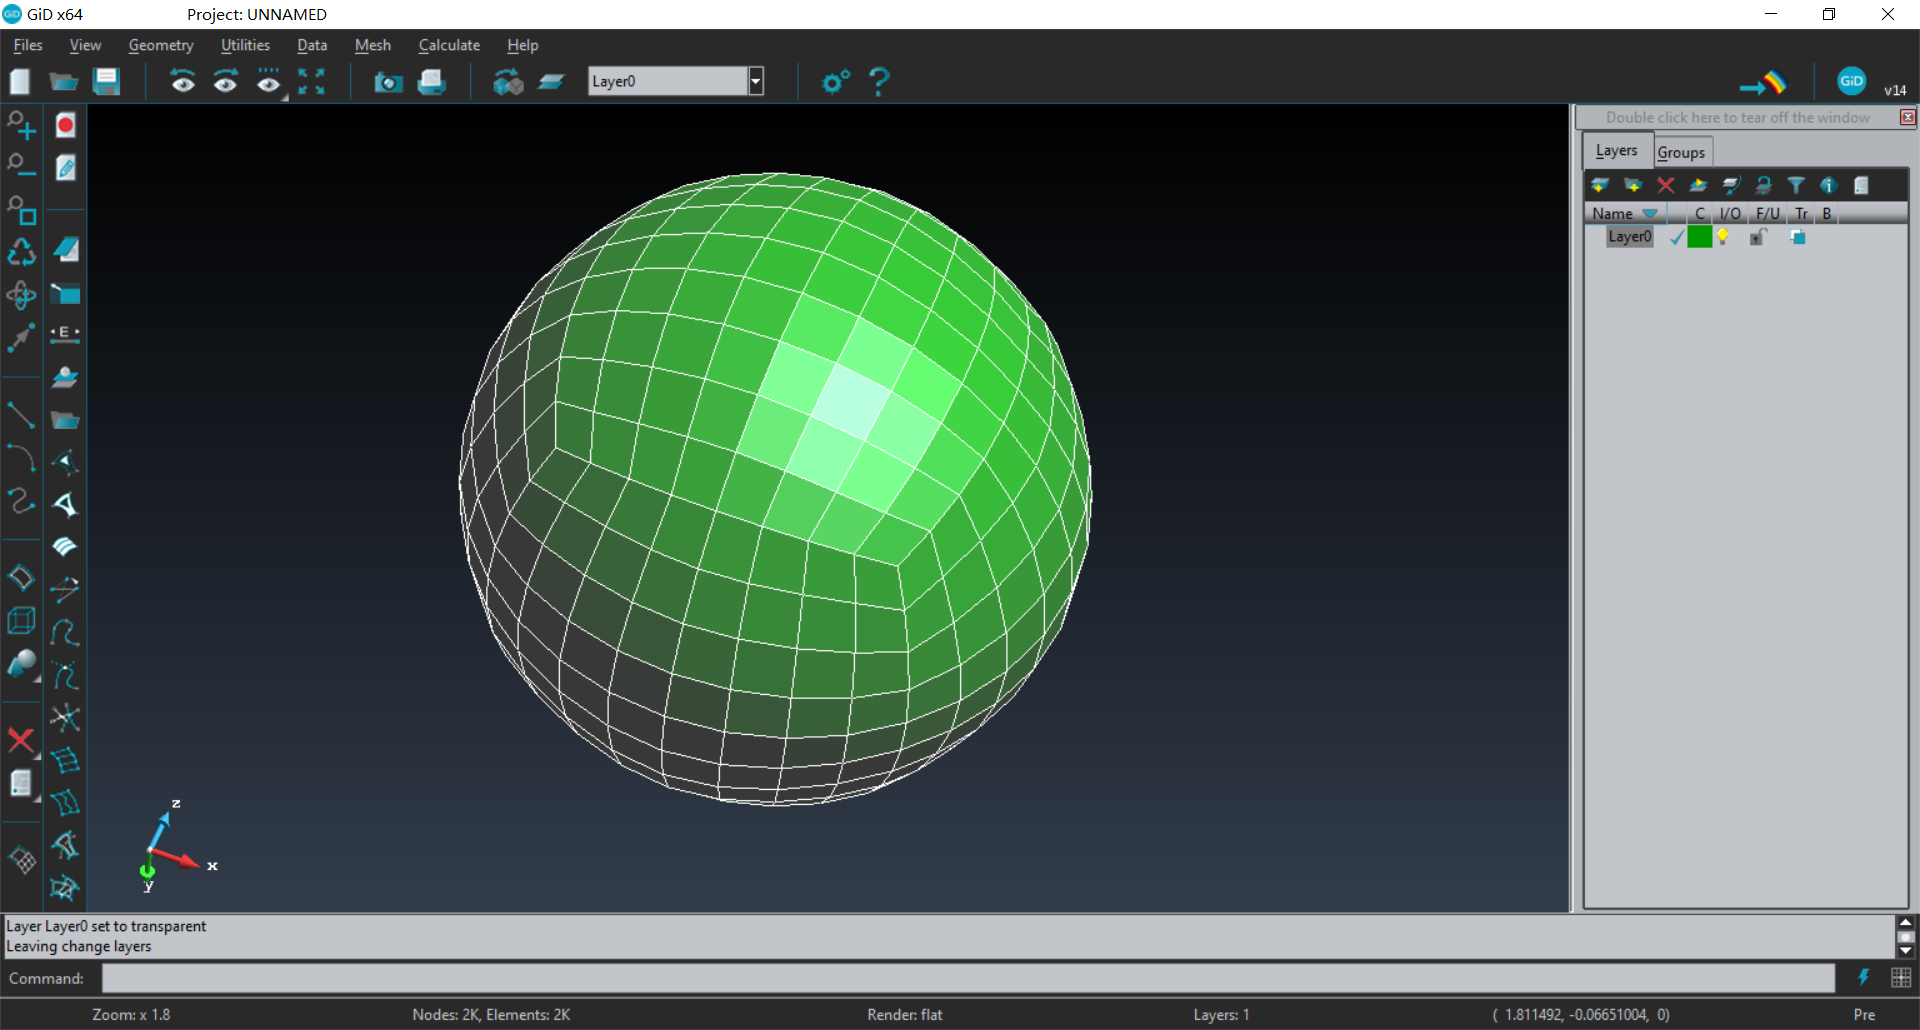Click the red record button icon
Viewport: 1920px width, 1030px height.
(x=66, y=125)
